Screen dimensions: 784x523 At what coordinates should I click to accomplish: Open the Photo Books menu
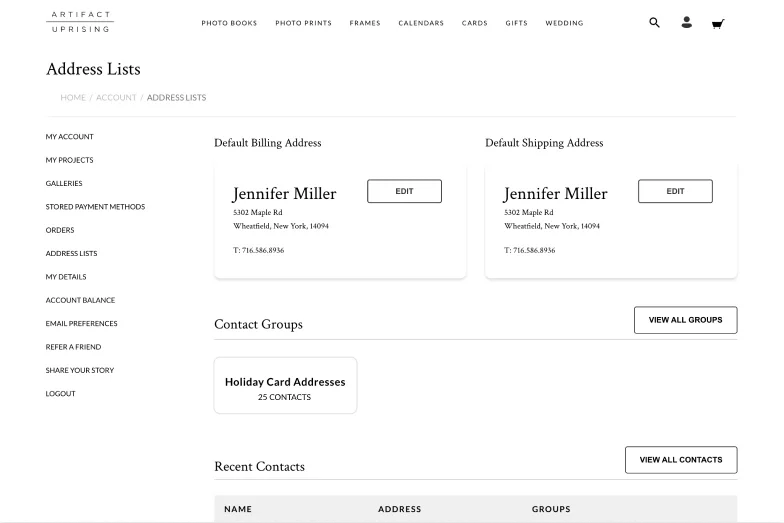(x=229, y=23)
